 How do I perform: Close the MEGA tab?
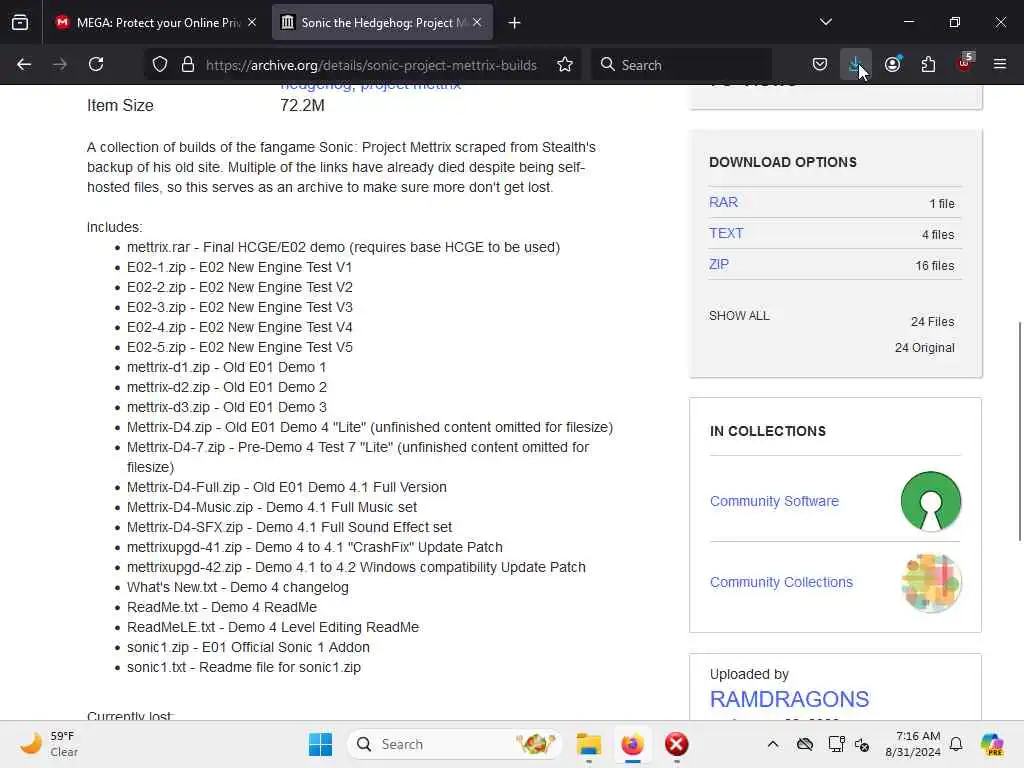click(x=252, y=22)
